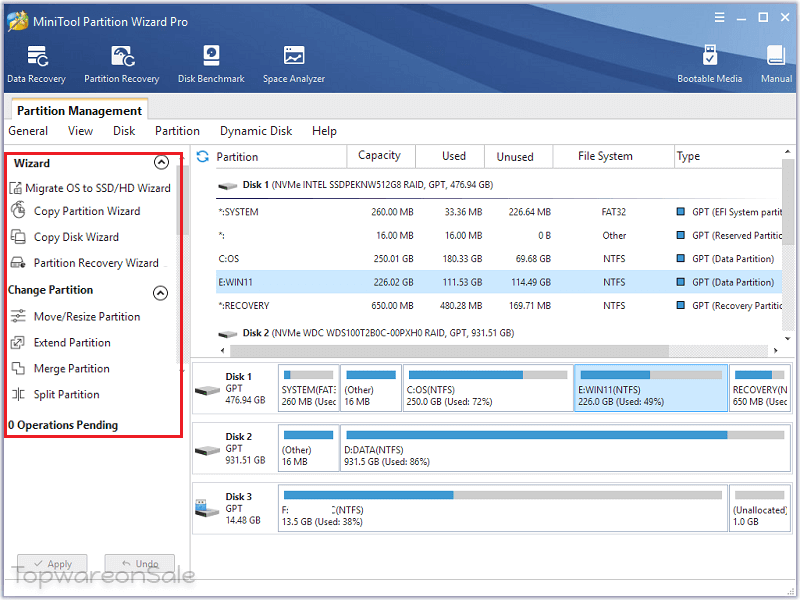
Task: Select F: NTFS block on Disk 3
Action: [x=503, y=508]
